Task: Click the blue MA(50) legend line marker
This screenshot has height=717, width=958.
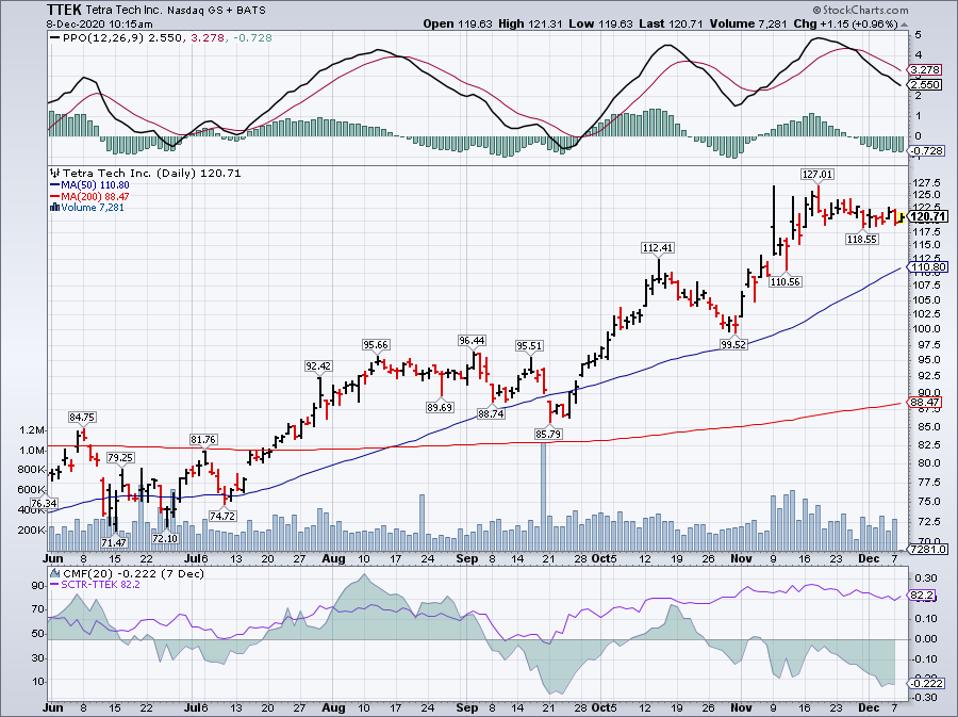Action: click(x=55, y=184)
